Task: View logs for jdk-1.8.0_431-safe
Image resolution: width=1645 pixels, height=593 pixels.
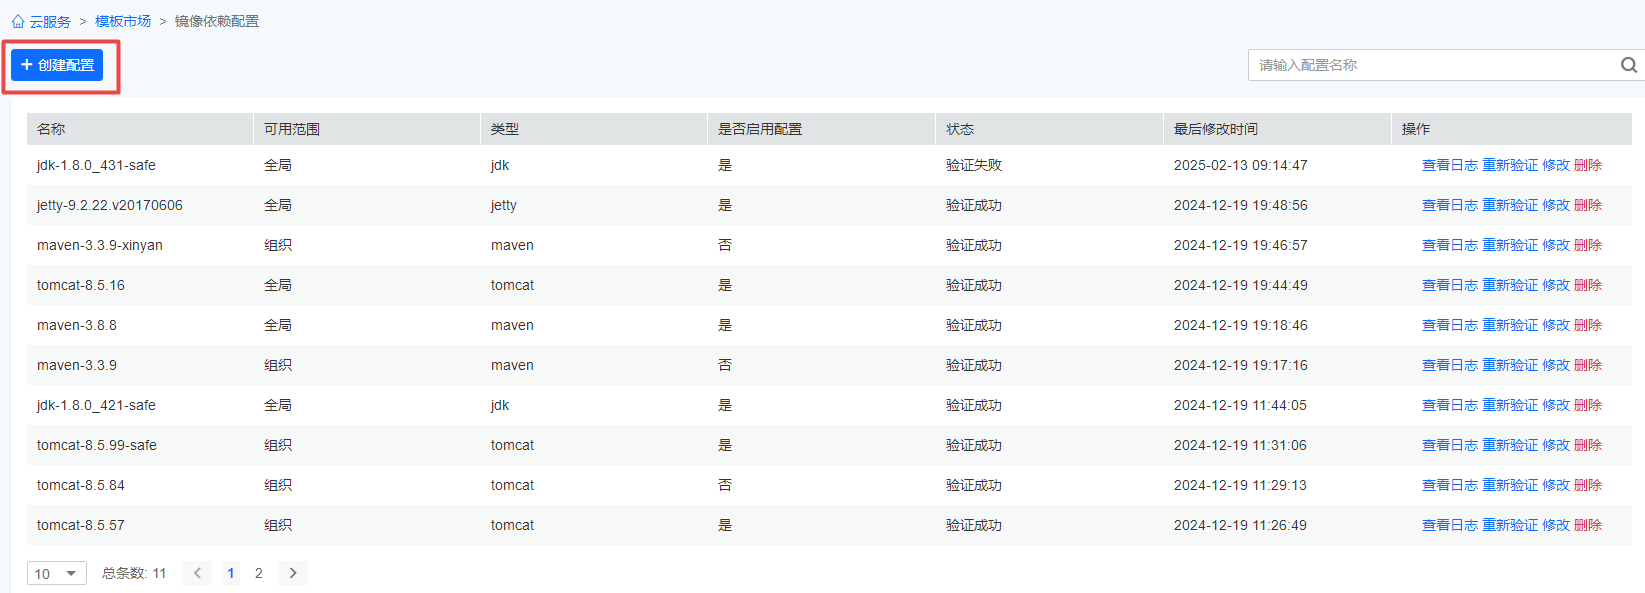Action: tap(1449, 165)
